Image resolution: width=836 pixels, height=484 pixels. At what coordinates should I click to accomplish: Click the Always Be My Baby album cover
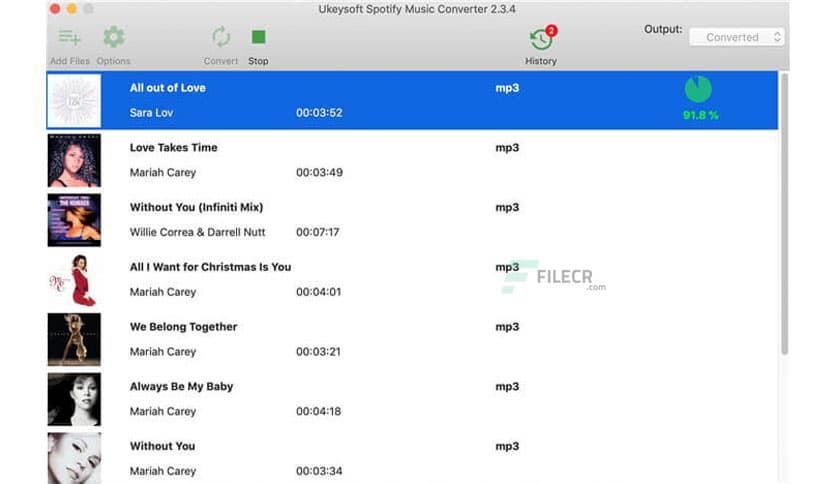point(74,399)
